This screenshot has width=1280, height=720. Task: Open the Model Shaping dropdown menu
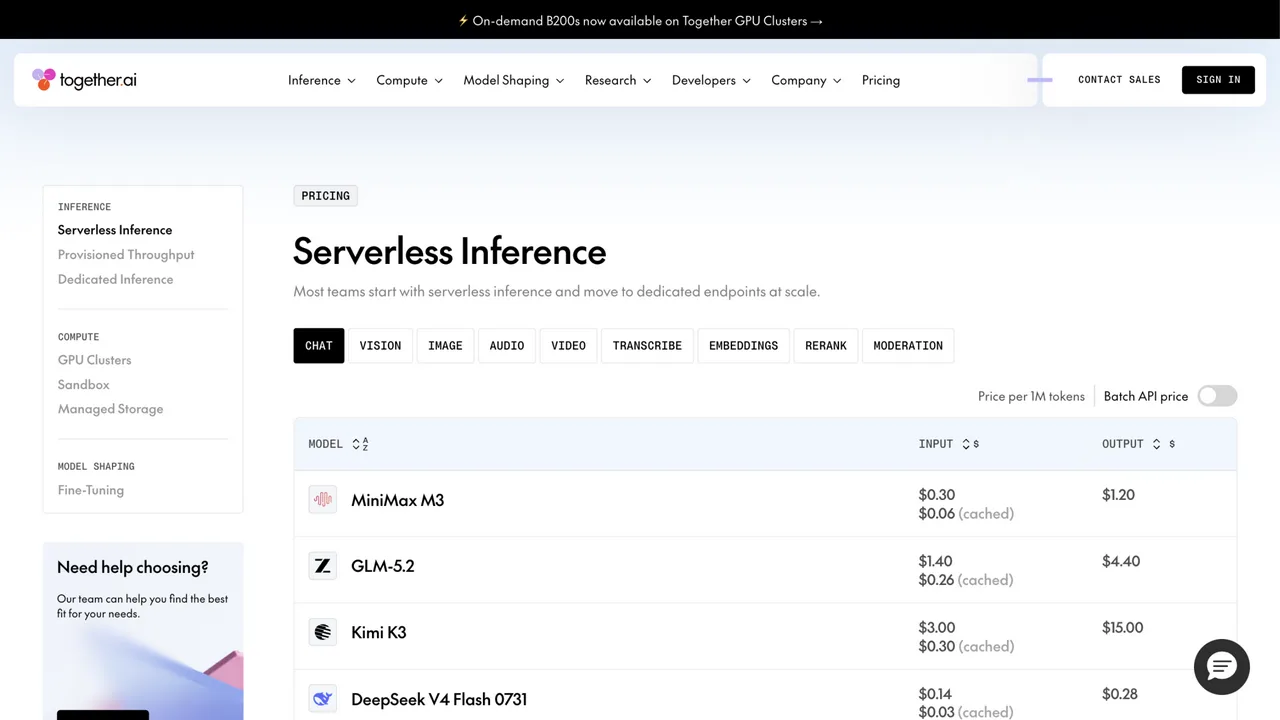[x=514, y=80]
